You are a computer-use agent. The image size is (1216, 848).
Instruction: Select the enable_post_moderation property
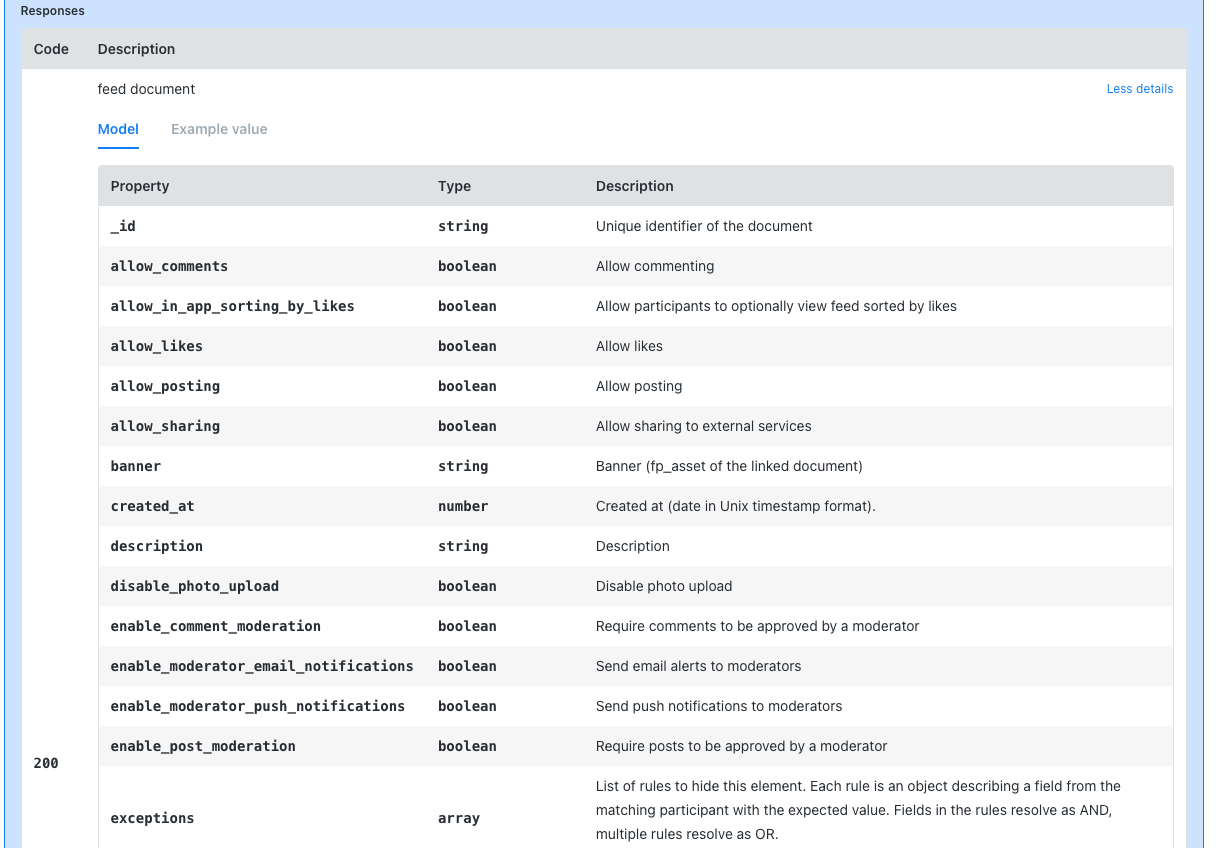pyautogui.click(x=203, y=746)
